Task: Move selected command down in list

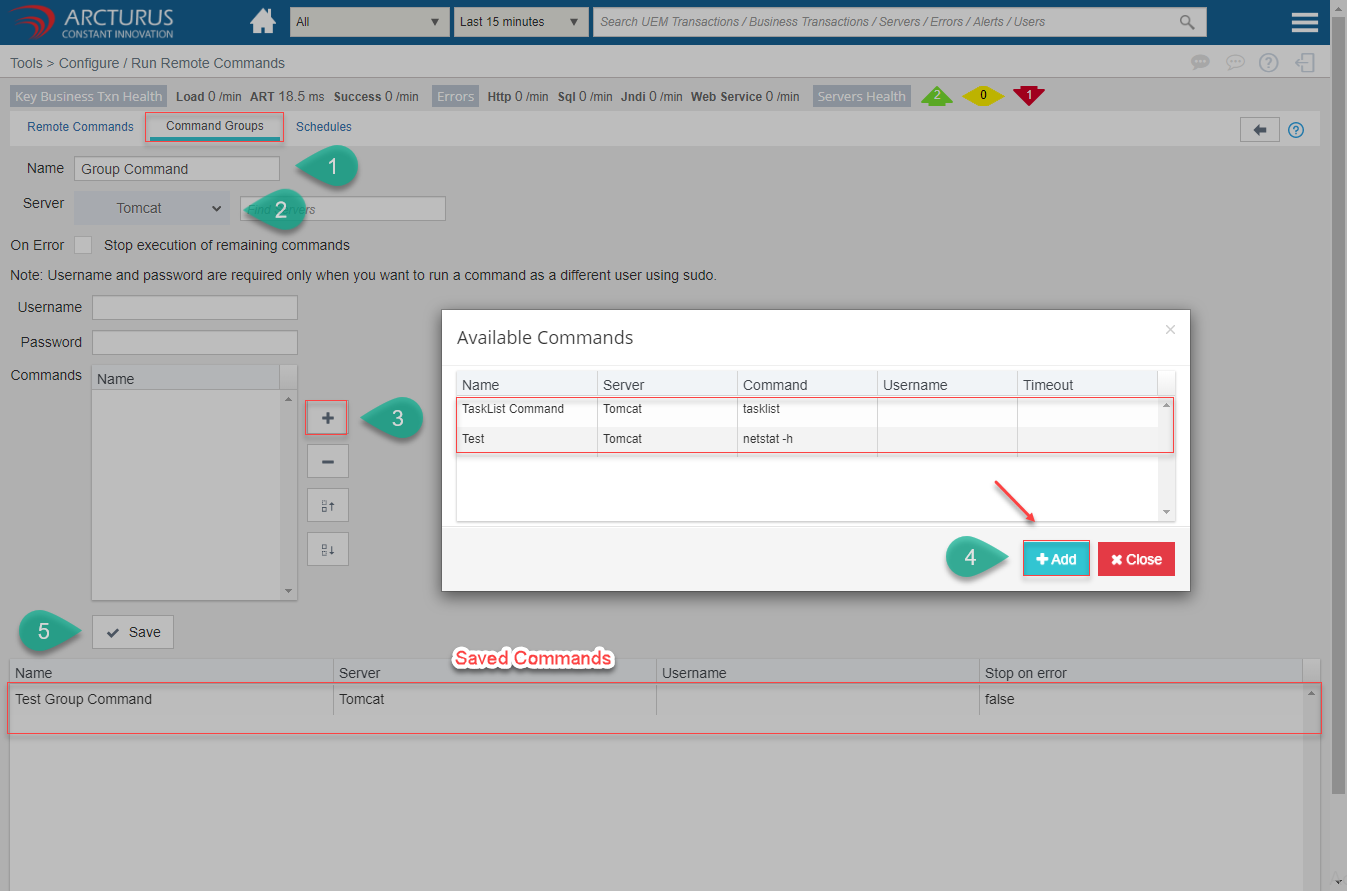Action: click(327, 549)
